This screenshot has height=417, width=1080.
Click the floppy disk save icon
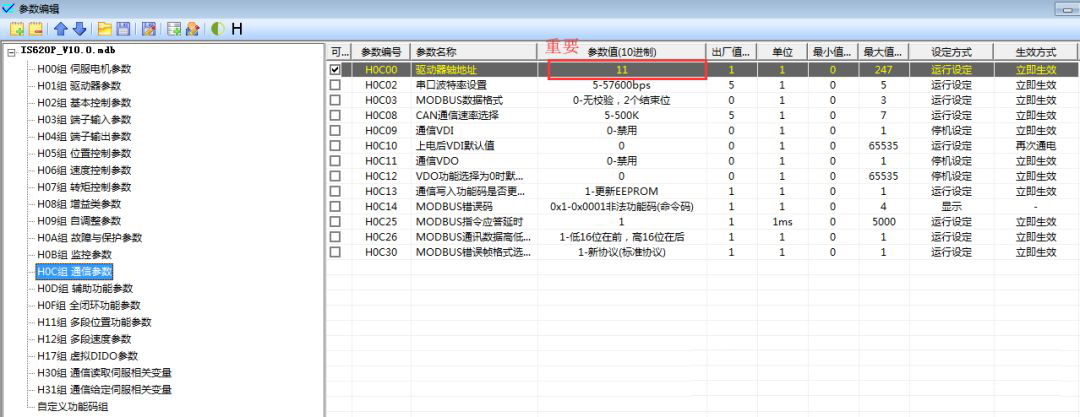tap(123, 29)
